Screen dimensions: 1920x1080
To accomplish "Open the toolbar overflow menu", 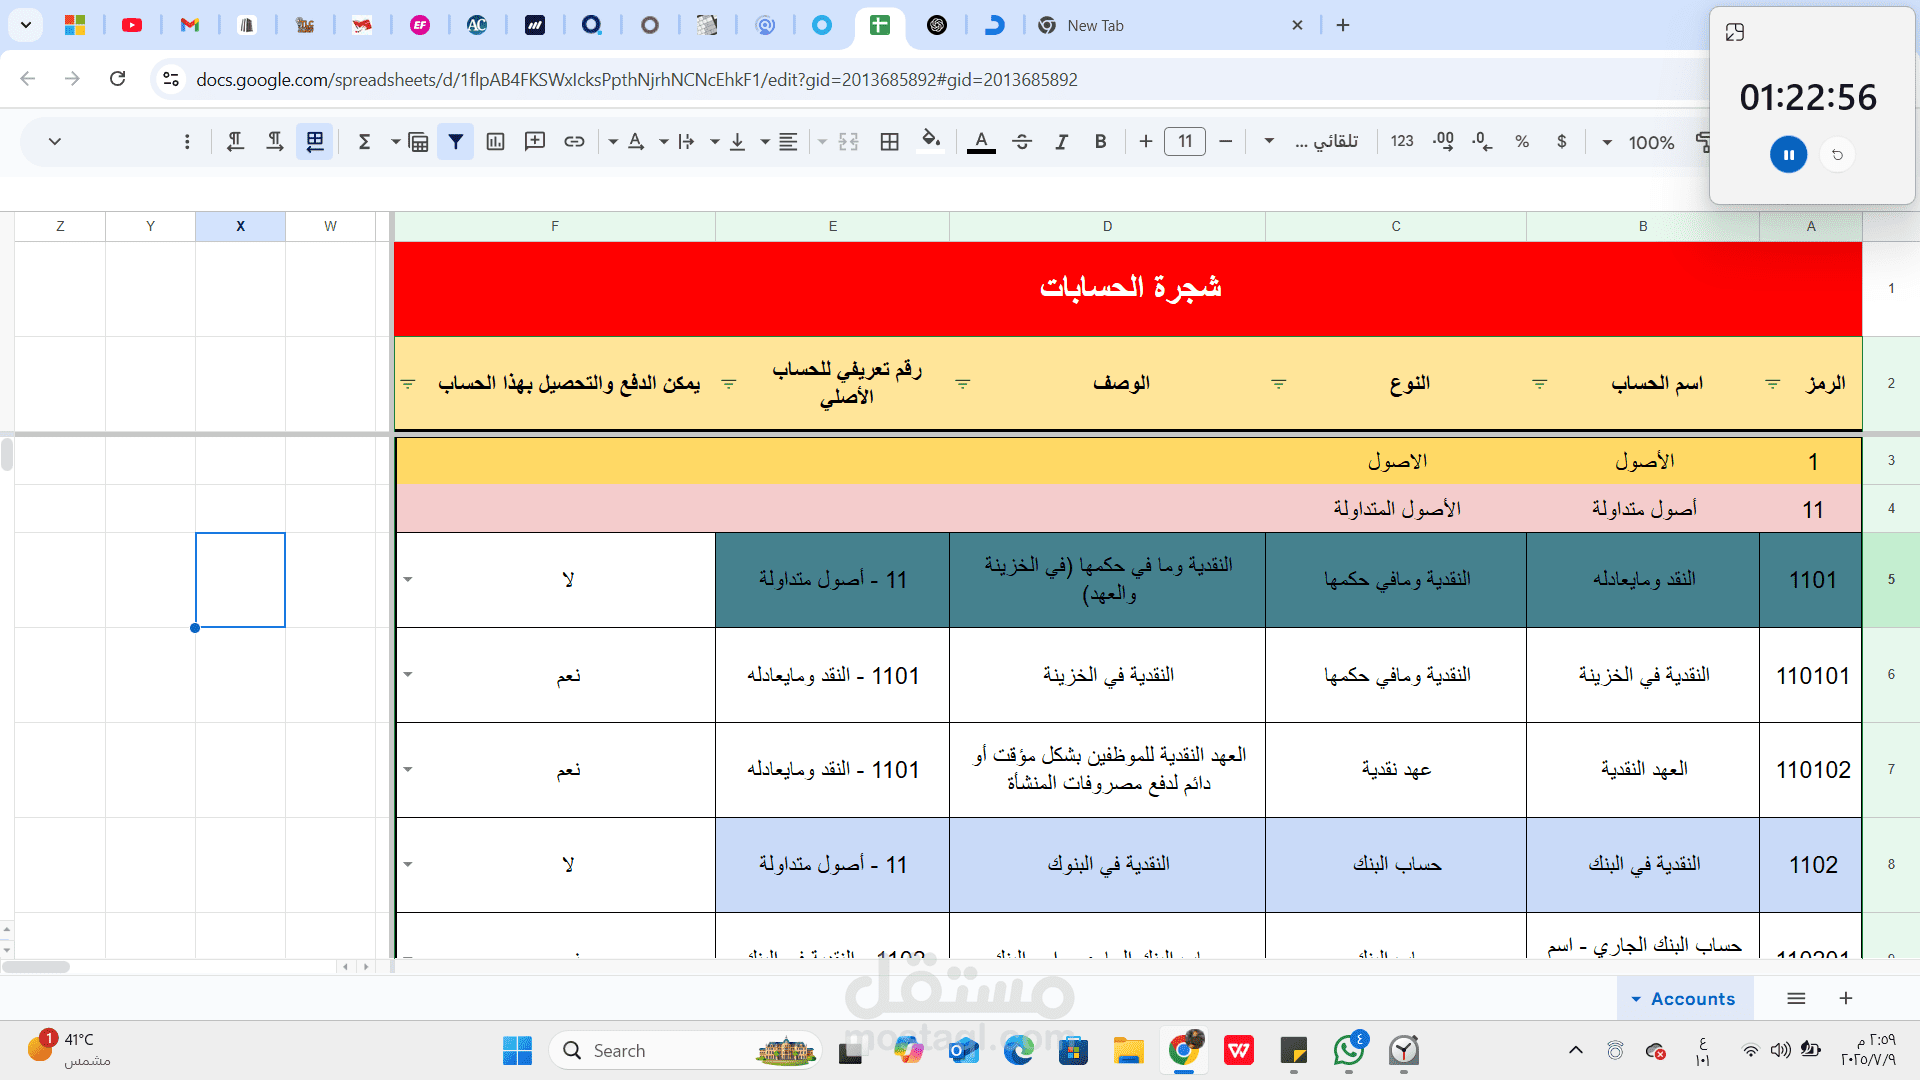I will (187, 141).
